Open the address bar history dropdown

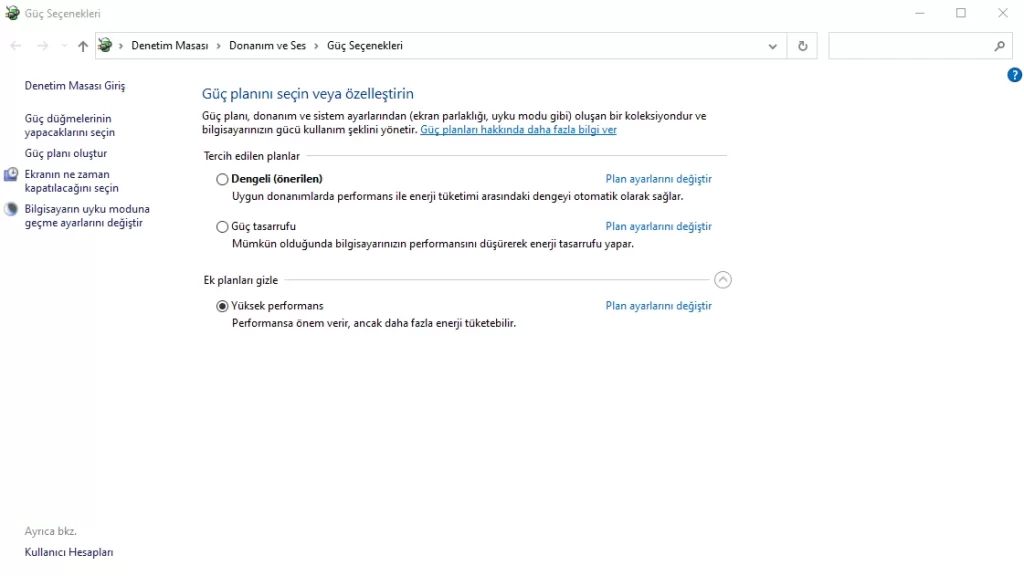[772, 46]
